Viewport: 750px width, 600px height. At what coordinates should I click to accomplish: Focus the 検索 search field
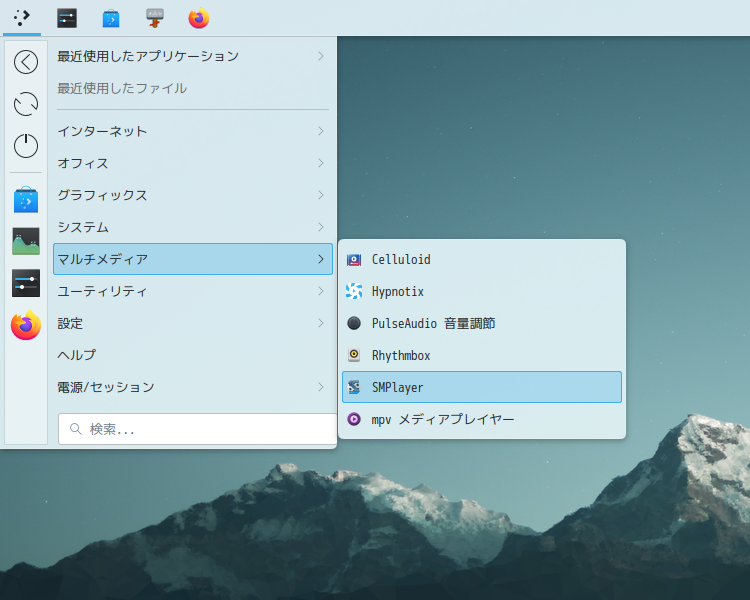[x=197, y=429]
